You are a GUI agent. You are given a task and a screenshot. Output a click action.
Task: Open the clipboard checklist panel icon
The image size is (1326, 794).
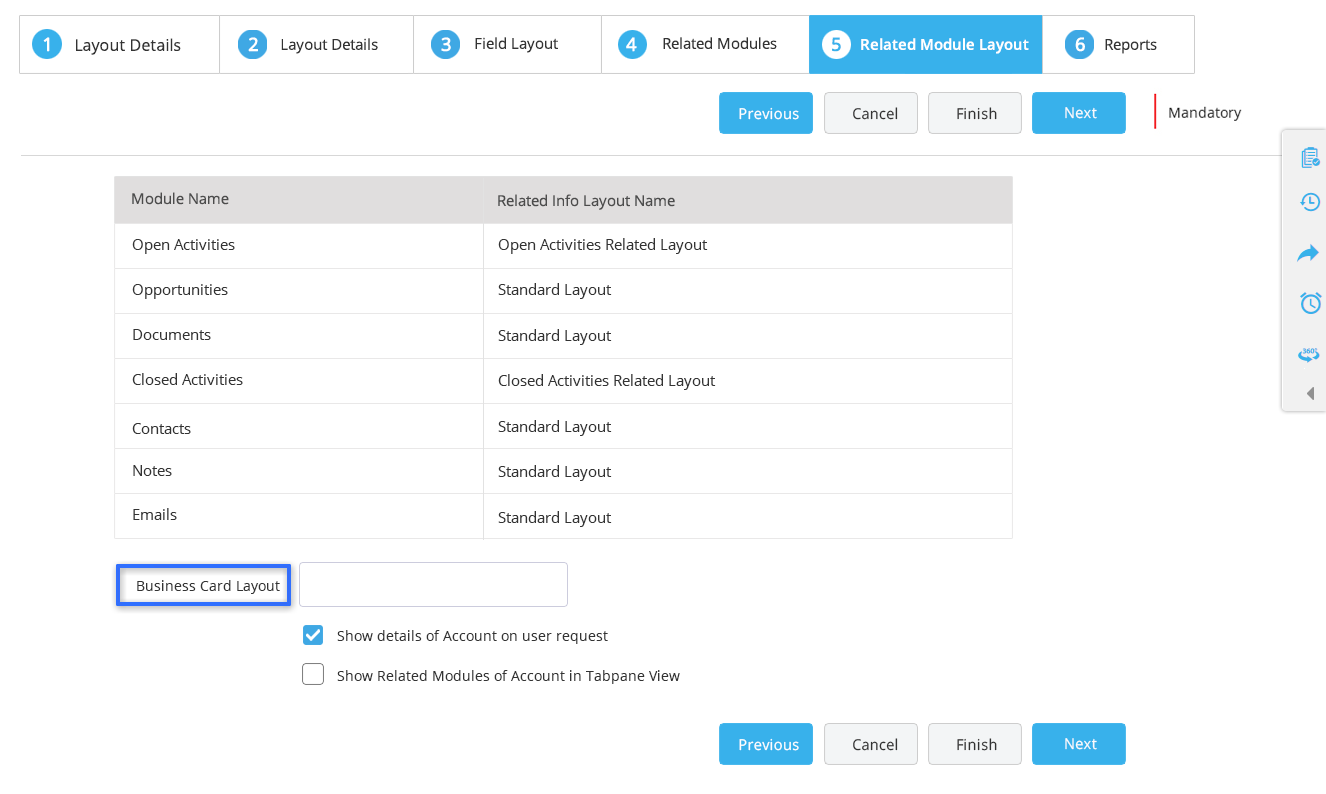point(1309,156)
